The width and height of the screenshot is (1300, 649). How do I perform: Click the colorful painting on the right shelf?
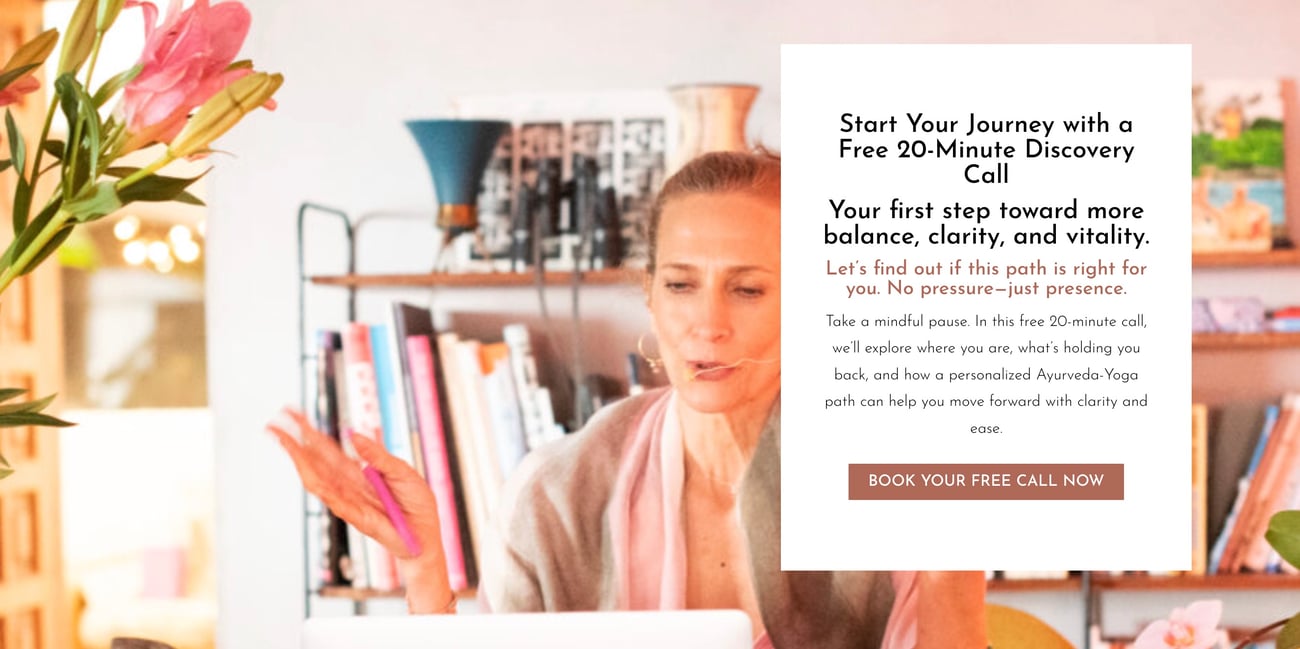click(x=1238, y=165)
